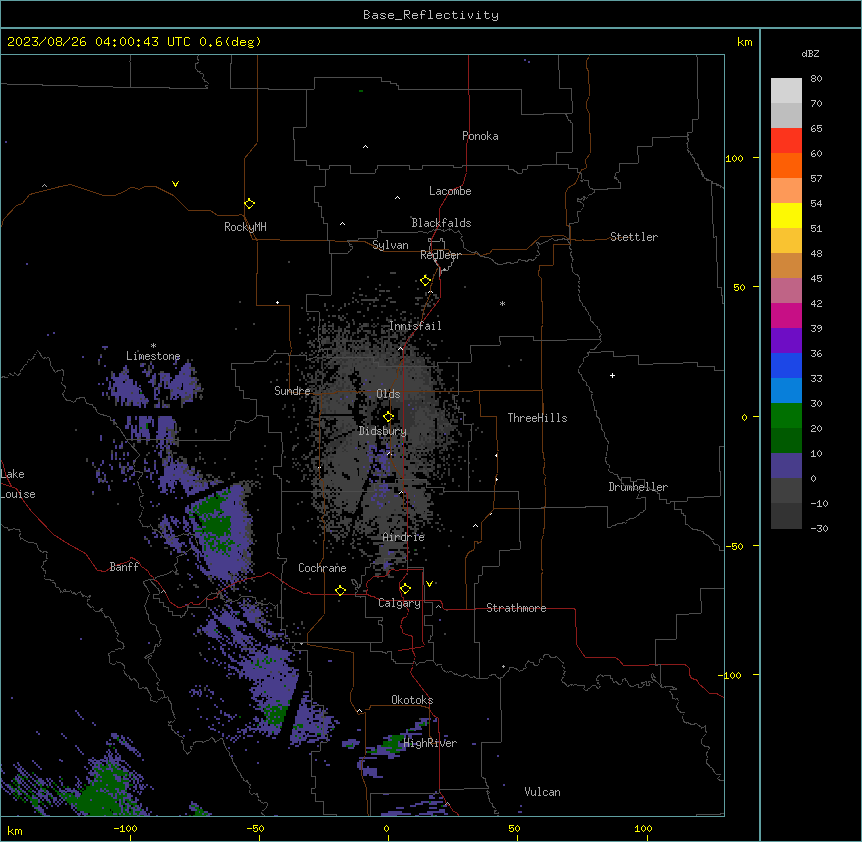This screenshot has width=862, height=842.
Task: Click the yellow V marker northeast of Calgary
Action: point(429,584)
